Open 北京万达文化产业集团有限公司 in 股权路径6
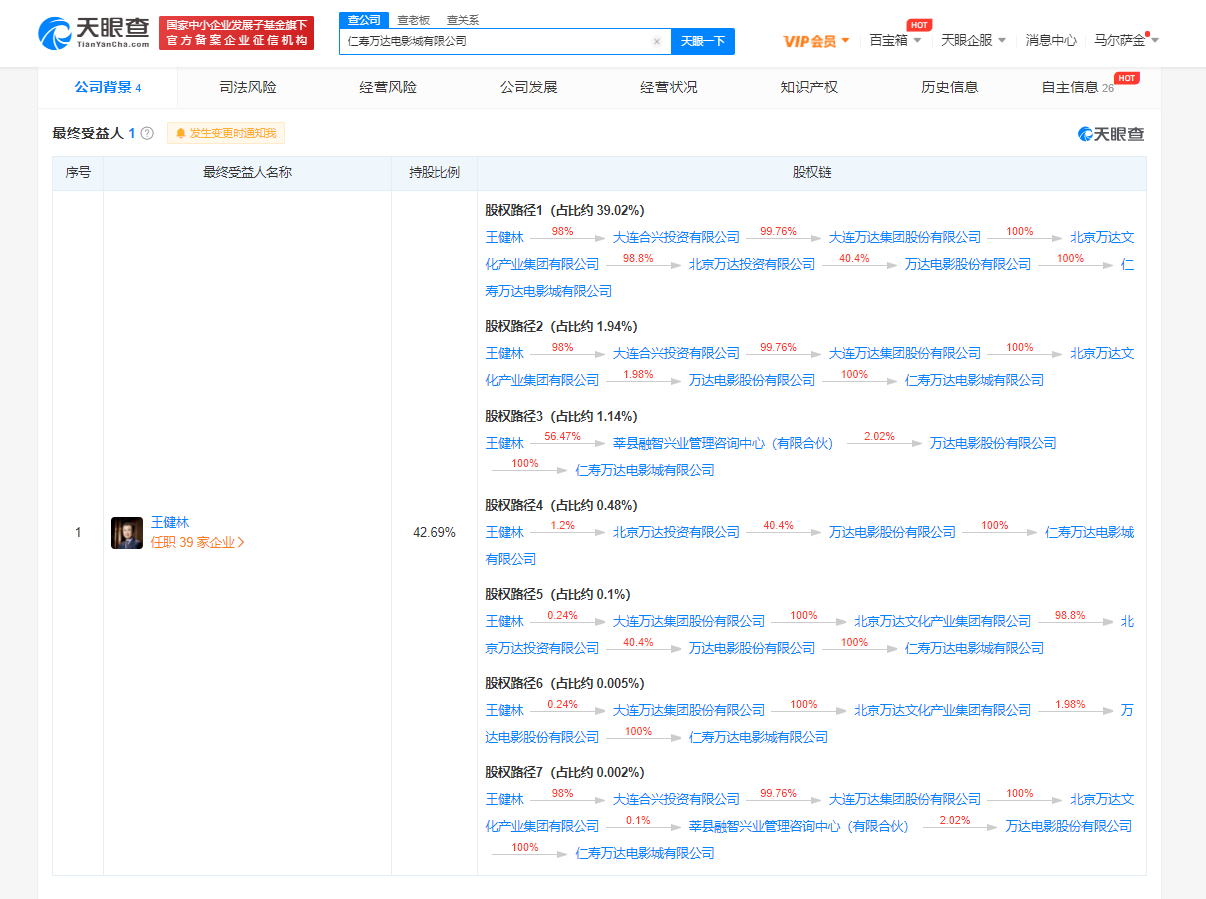The image size is (1206, 899). coord(942,711)
